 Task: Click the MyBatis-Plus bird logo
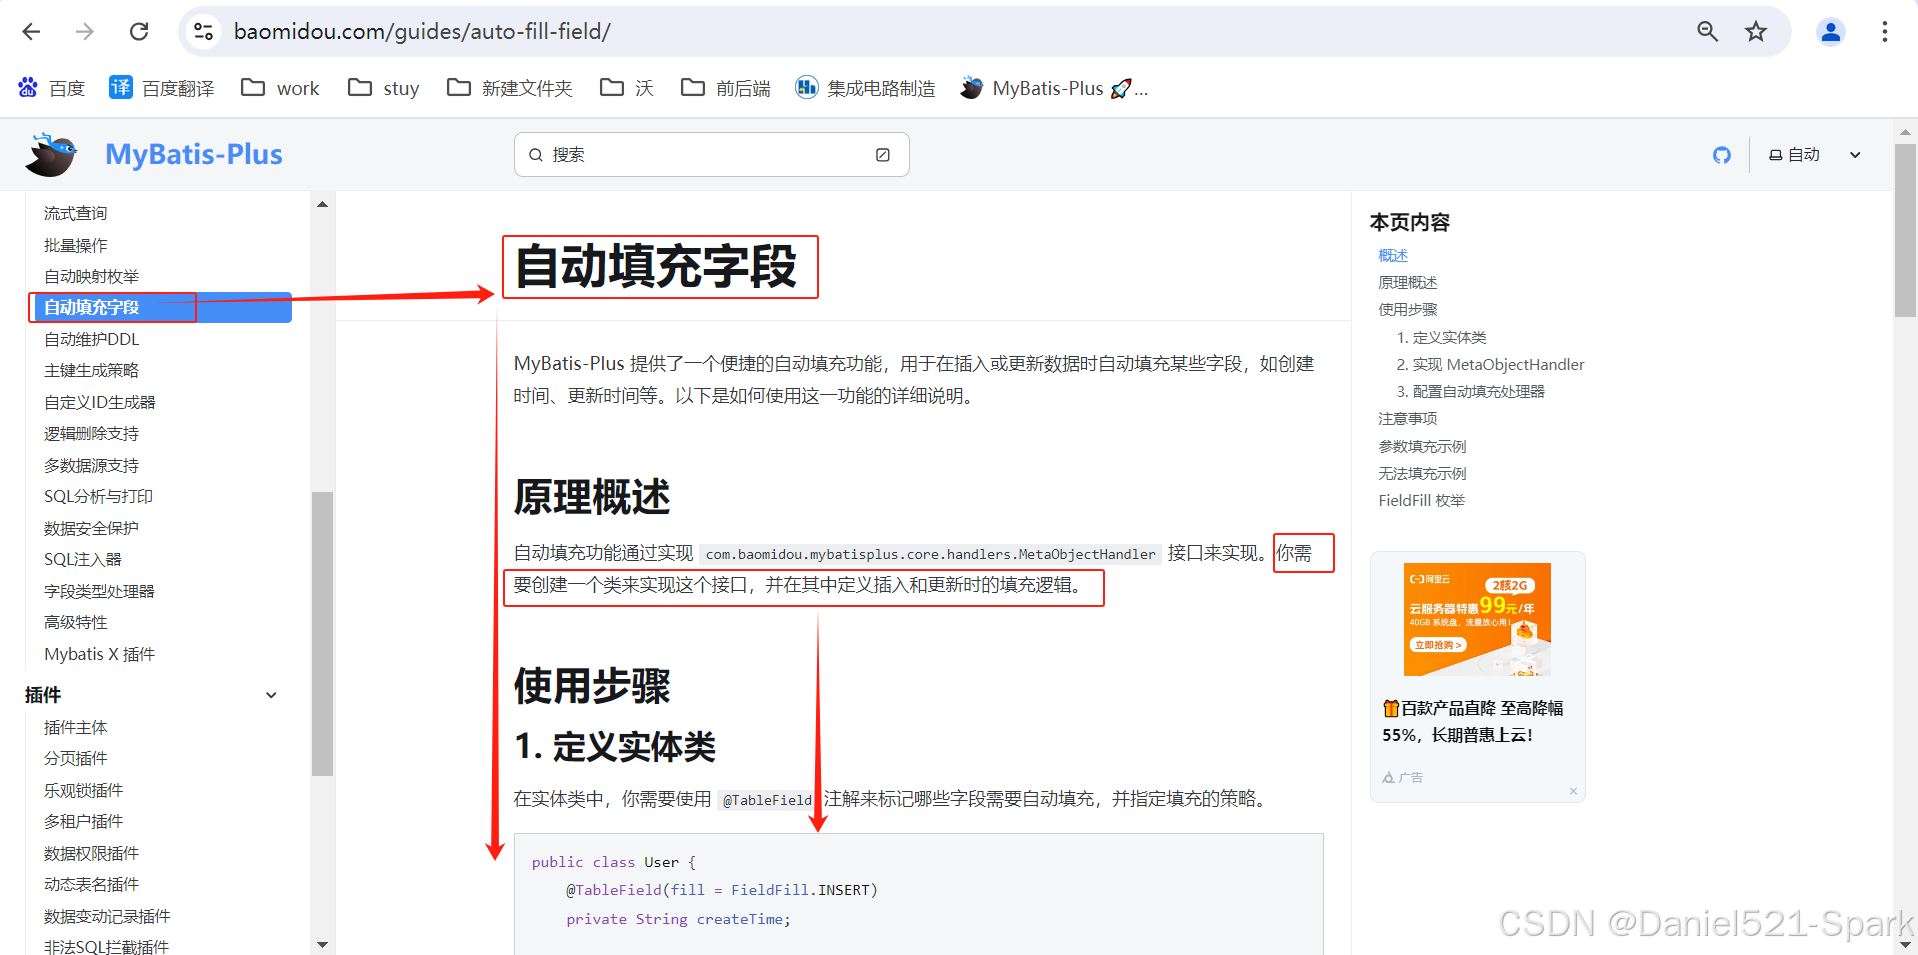[52, 155]
